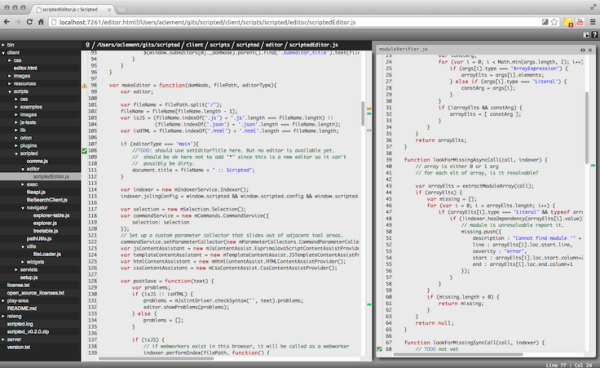The width and height of the screenshot is (600, 368).
Task: Expand the bin folder
Action: click(x=3, y=45)
